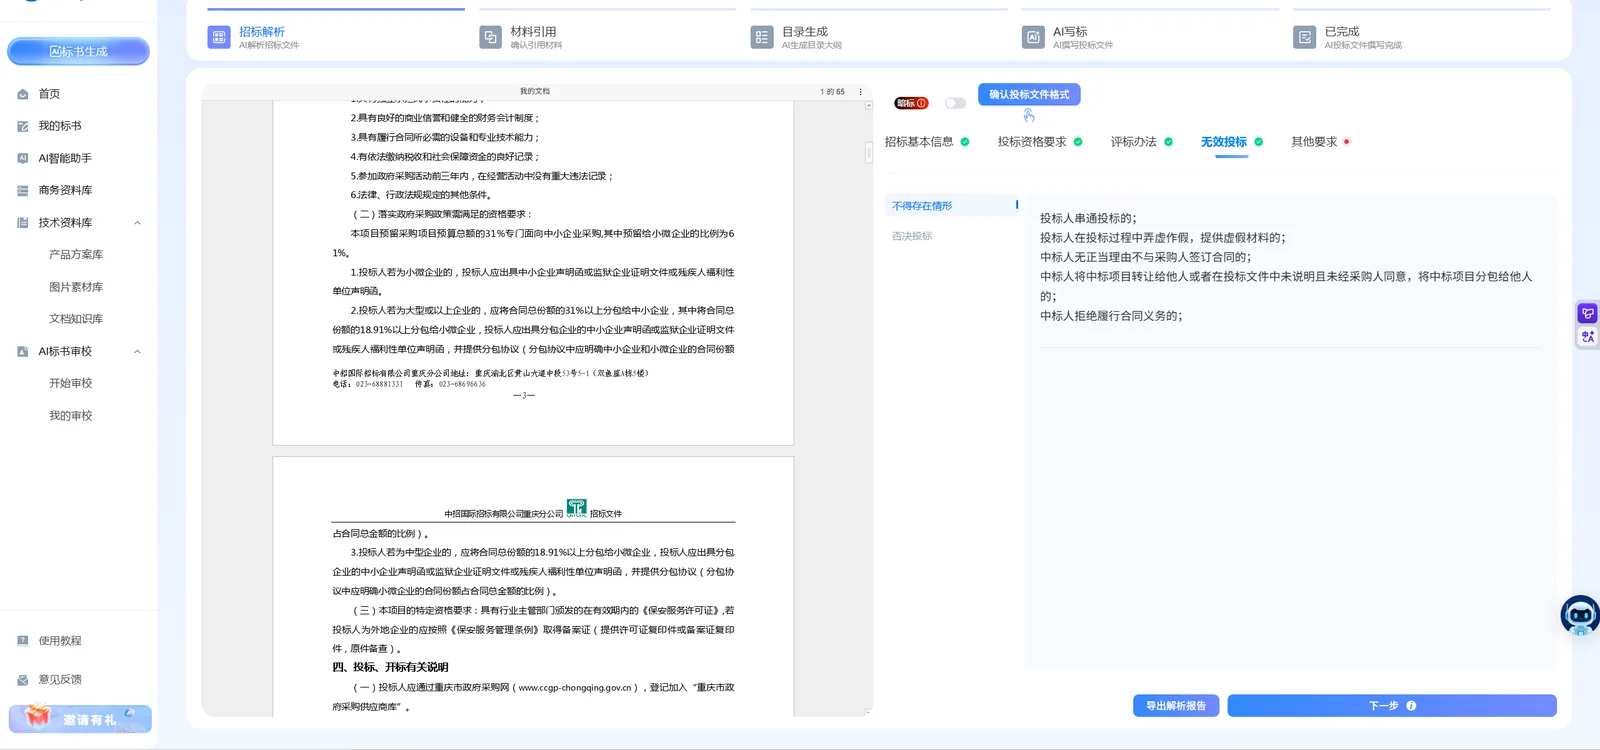1600x750 pixels.
Task: Click document scrollbar up arrow
Action: 868,105
